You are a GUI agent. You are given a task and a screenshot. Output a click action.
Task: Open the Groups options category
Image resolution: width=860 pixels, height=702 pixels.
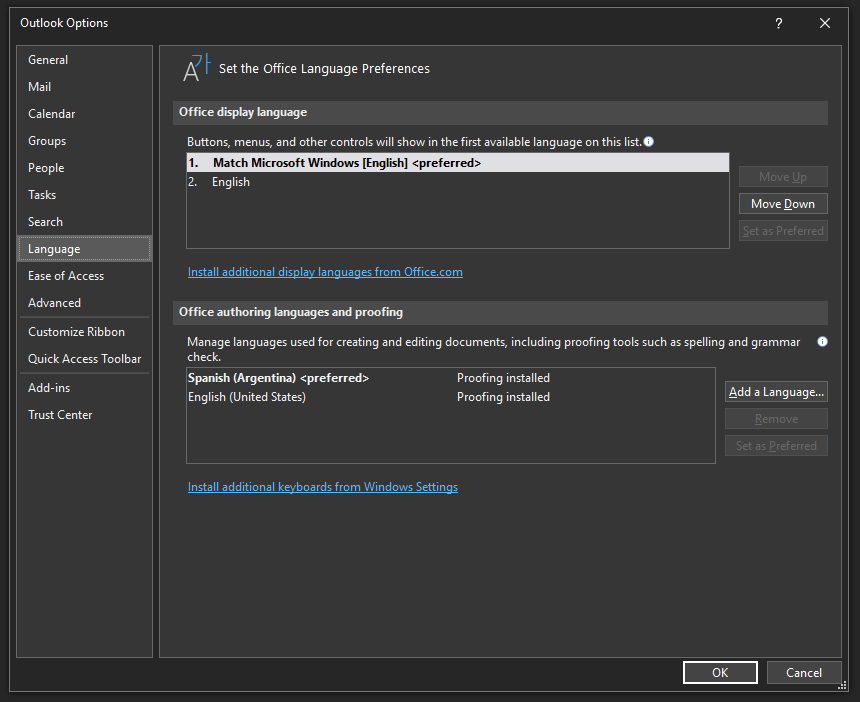pyautogui.click(x=84, y=140)
